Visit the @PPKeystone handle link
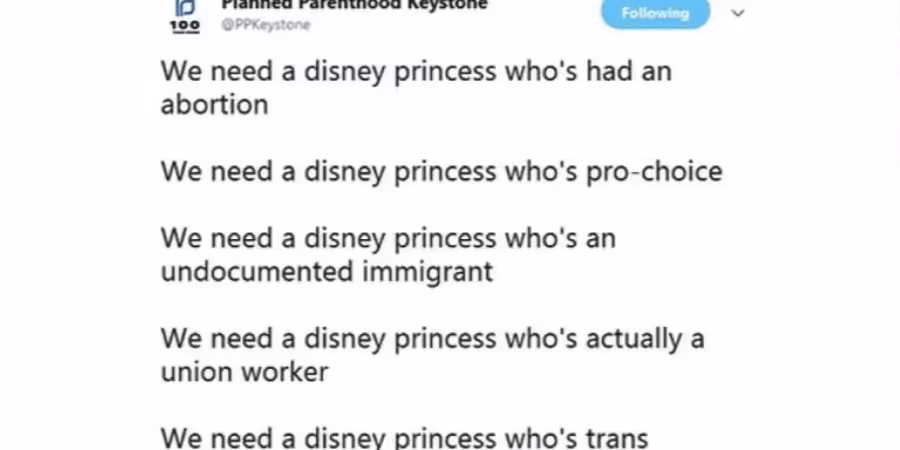This screenshot has height=450, width=900. point(266,25)
